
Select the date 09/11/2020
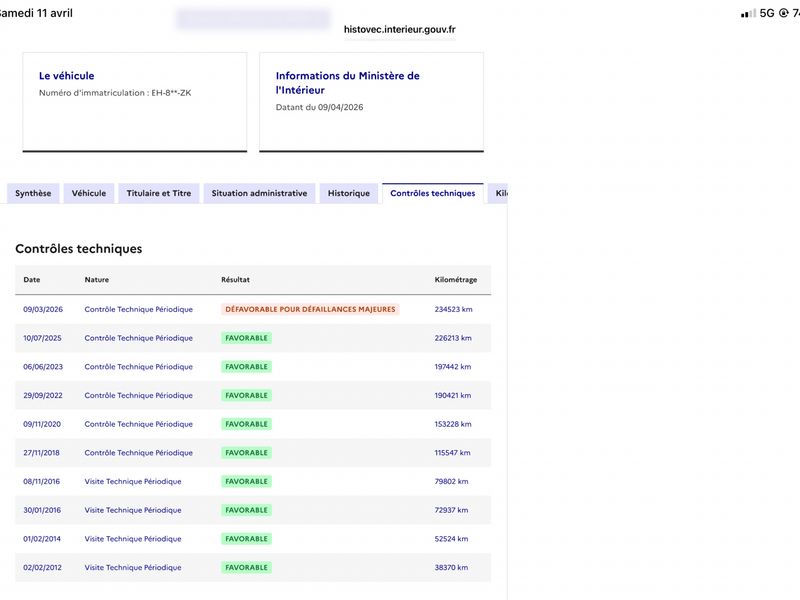pyautogui.click(x=42, y=424)
